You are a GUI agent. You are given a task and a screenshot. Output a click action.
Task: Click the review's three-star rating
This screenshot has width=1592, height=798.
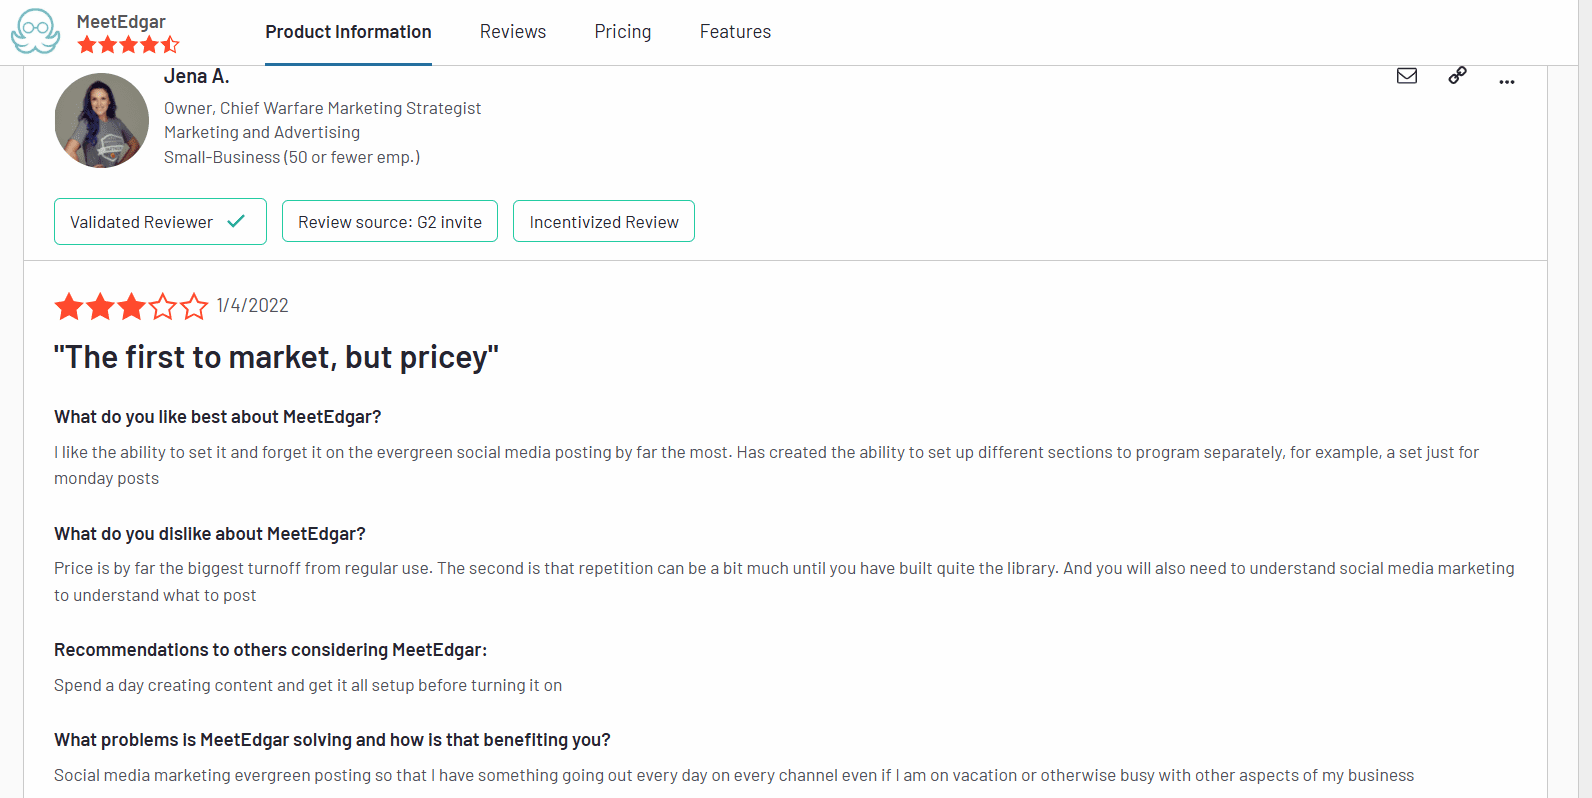tap(131, 306)
